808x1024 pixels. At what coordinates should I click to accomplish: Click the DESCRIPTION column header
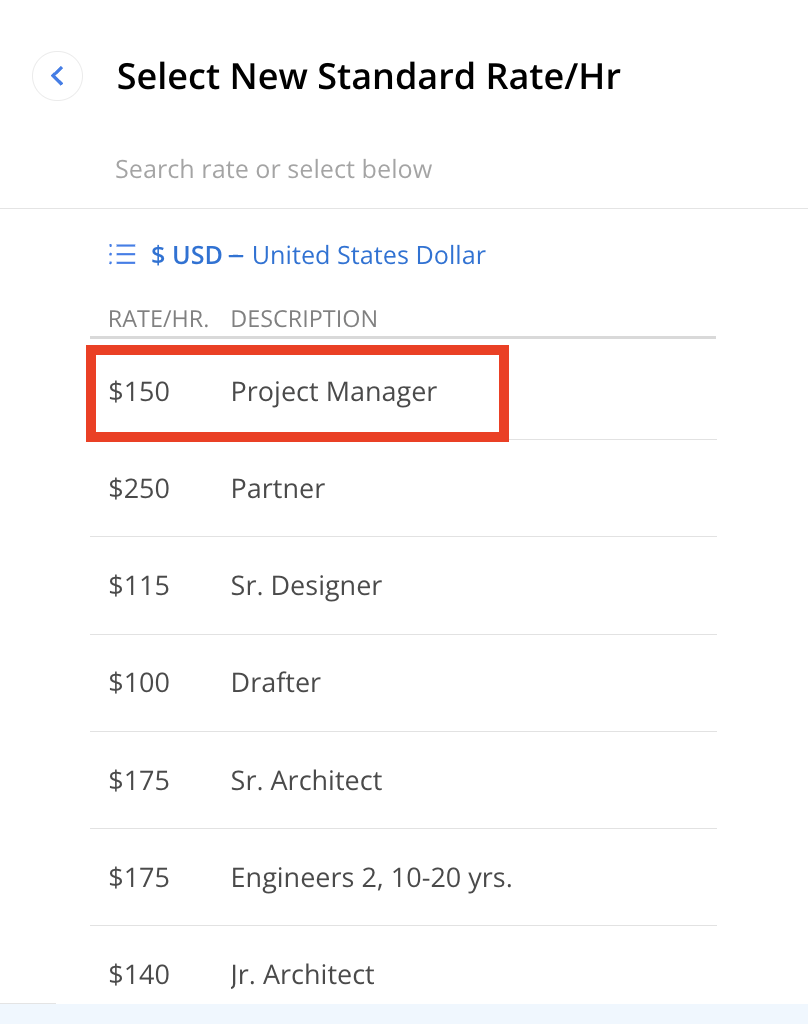[x=304, y=319]
